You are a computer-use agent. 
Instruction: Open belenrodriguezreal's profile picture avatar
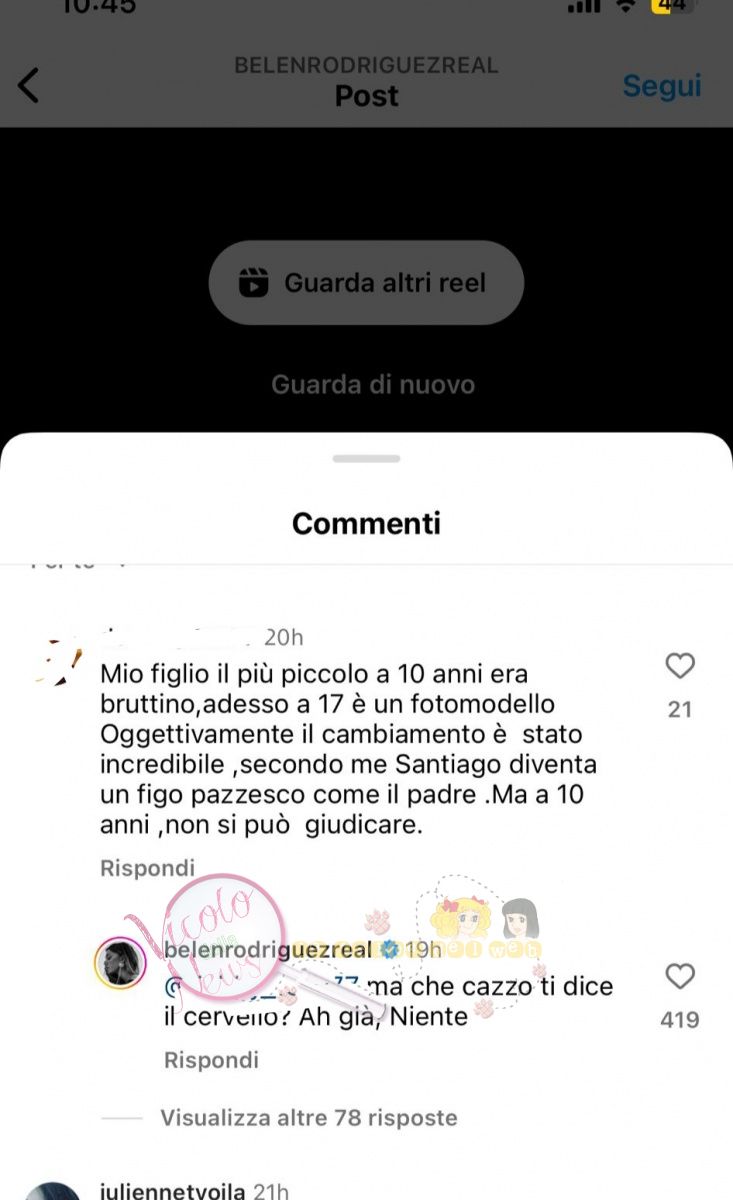coord(120,963)
